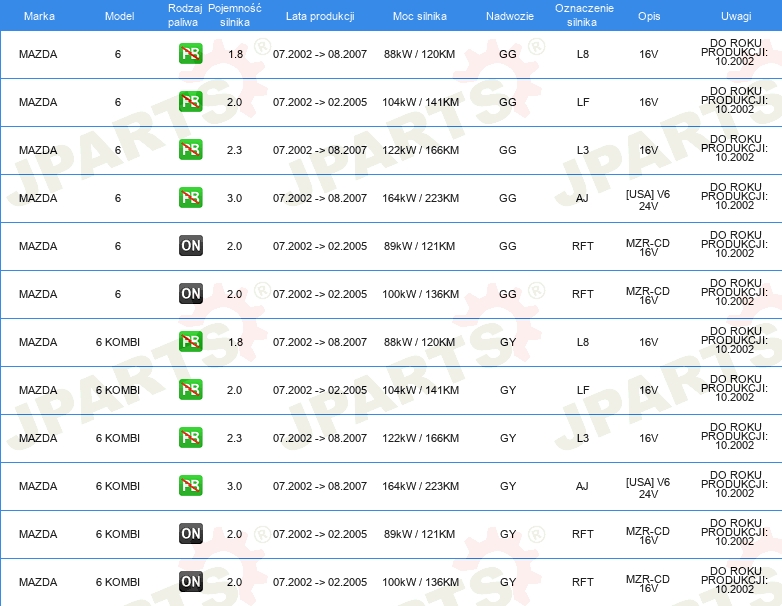Select 104kW / 141KM in Mazda 6 row
Image resolution: width=782 pixels, height=606 pixels.
[x=420, y=102]
